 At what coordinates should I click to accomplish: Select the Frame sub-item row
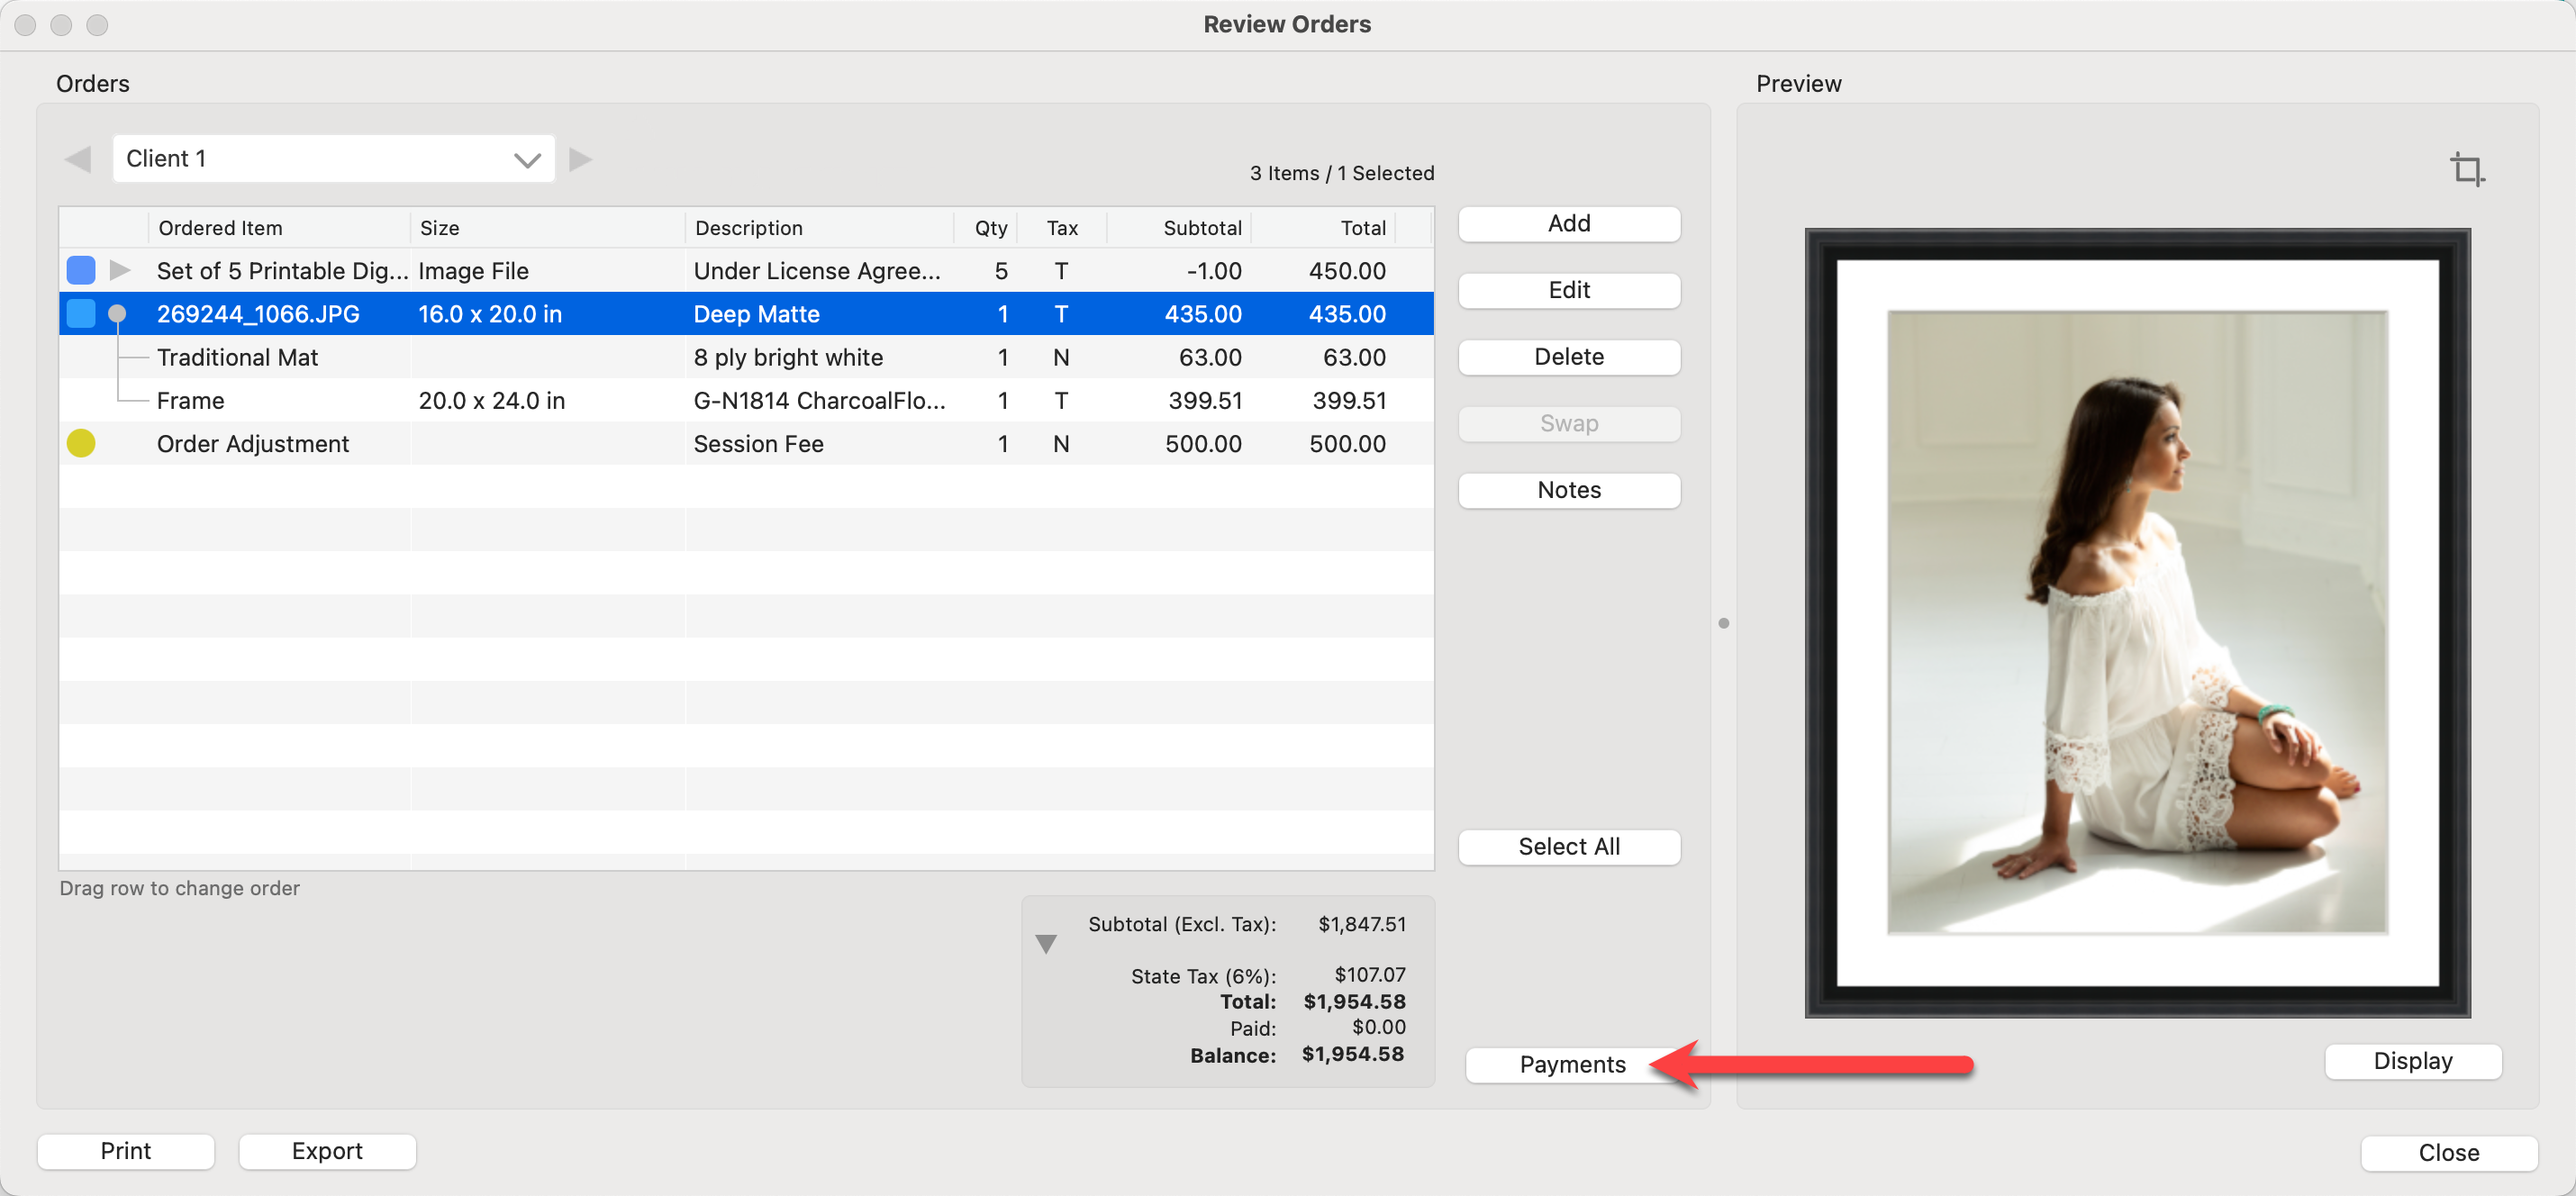point(190,400)
